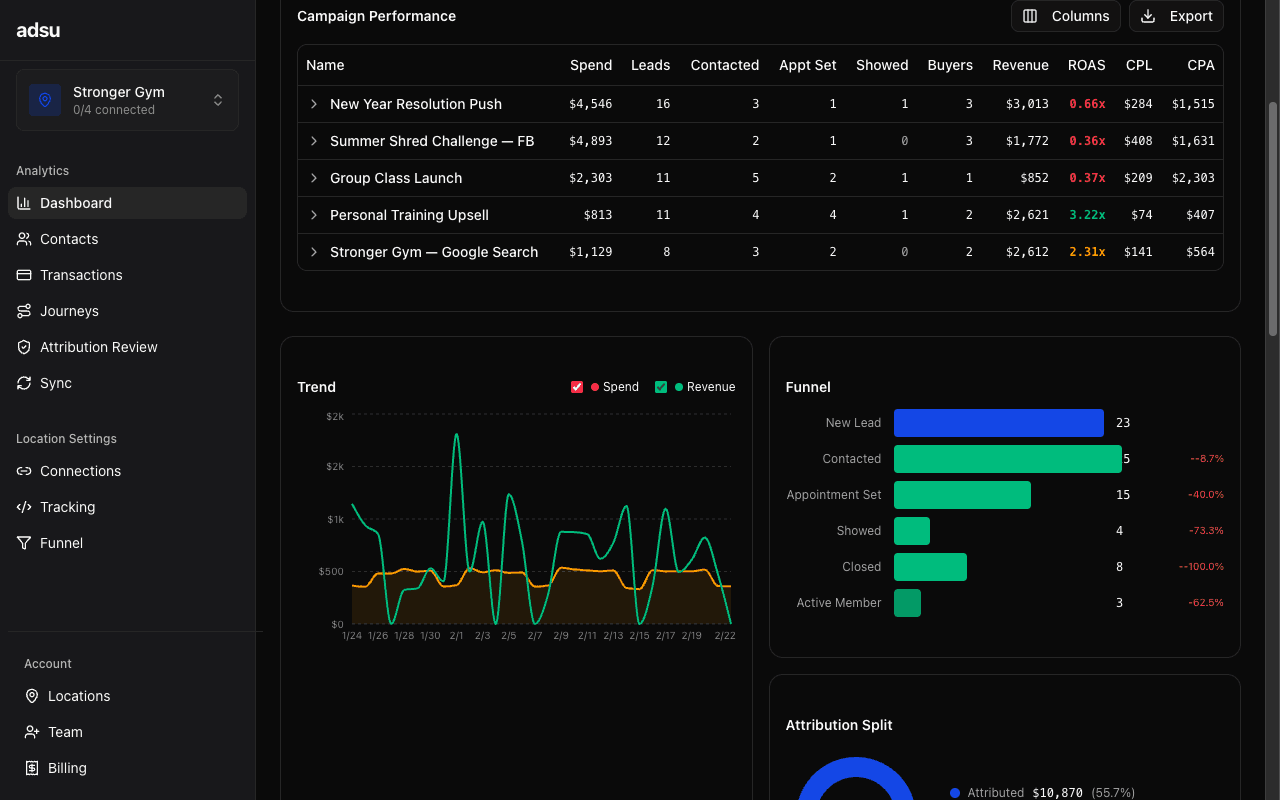The height and width of the screenshot is (800, 1280).
Task: Expand the New Year Resolution Push row
Action: 313,104
